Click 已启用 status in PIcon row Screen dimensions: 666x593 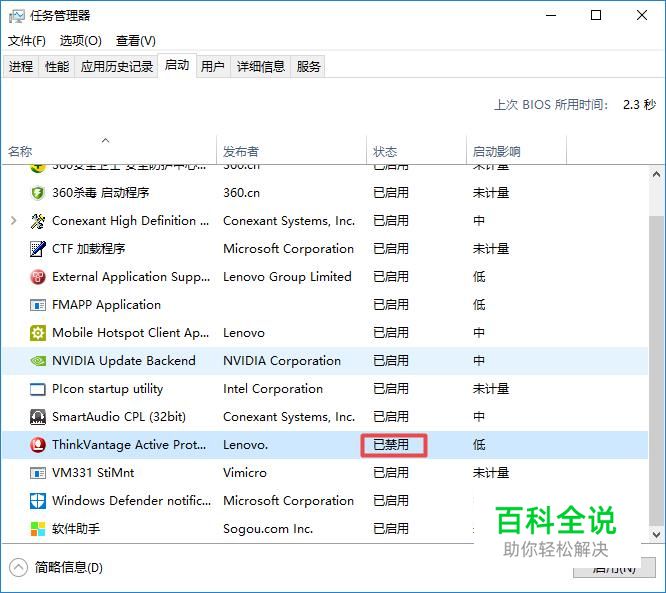(391, 389)
